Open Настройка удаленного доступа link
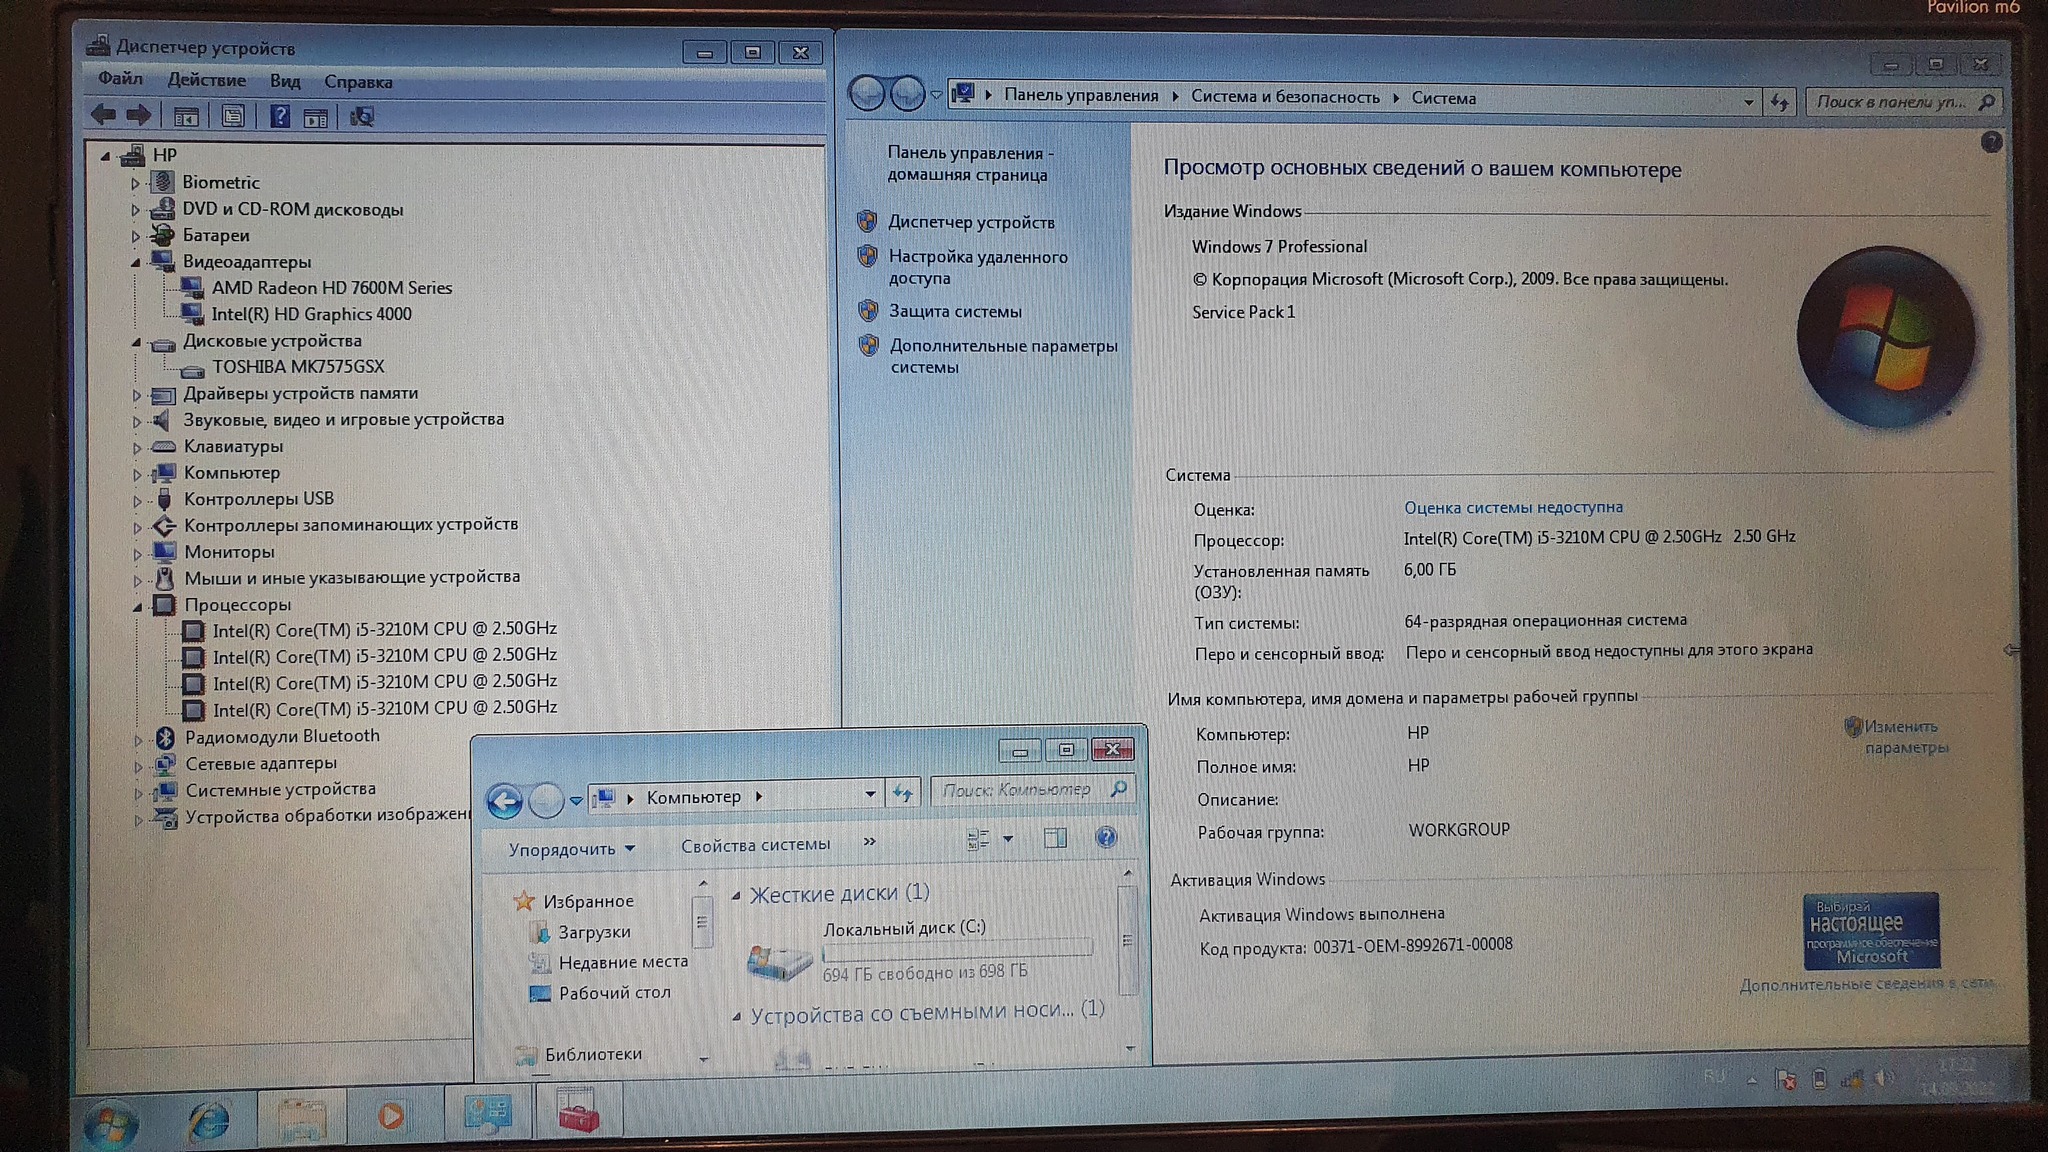Viewport: 2048px width, 1152px height. [x=978, y=267]
